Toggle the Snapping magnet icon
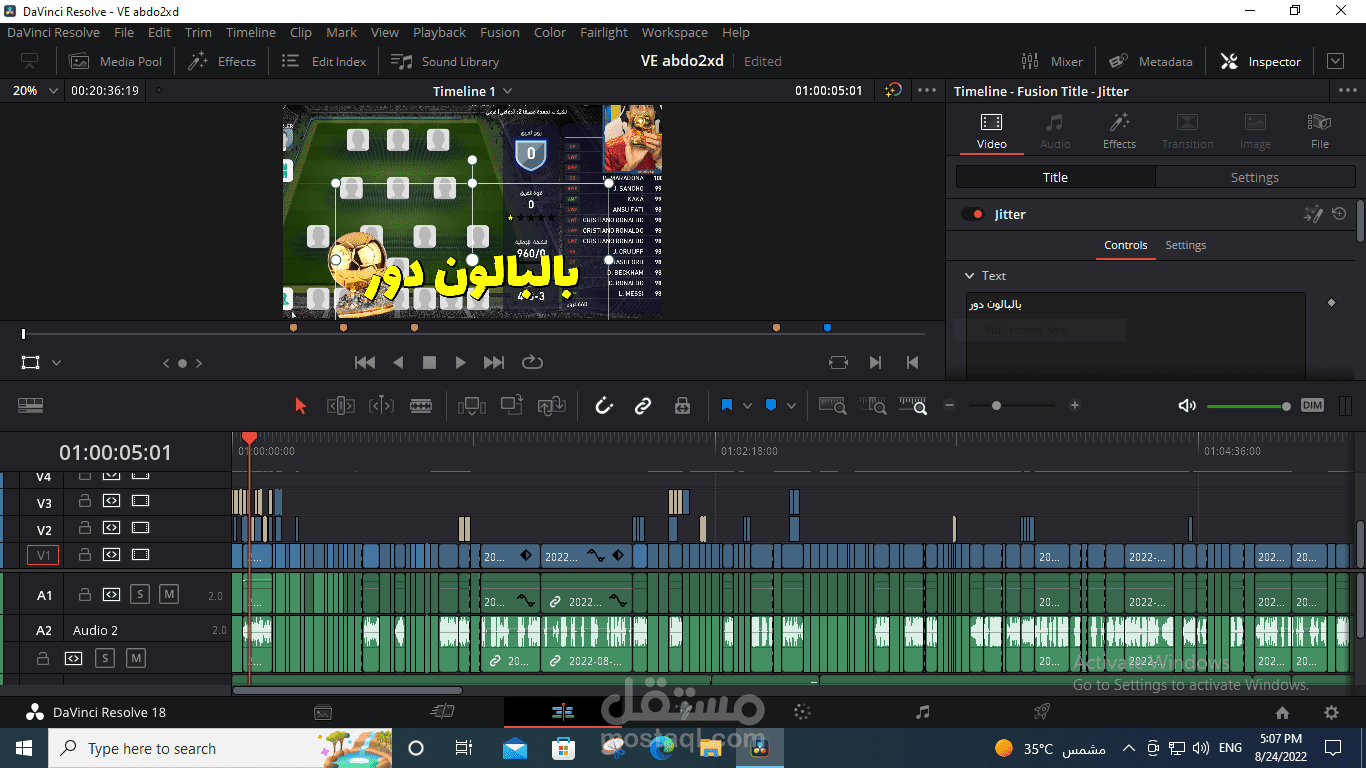 coord(604,405)
